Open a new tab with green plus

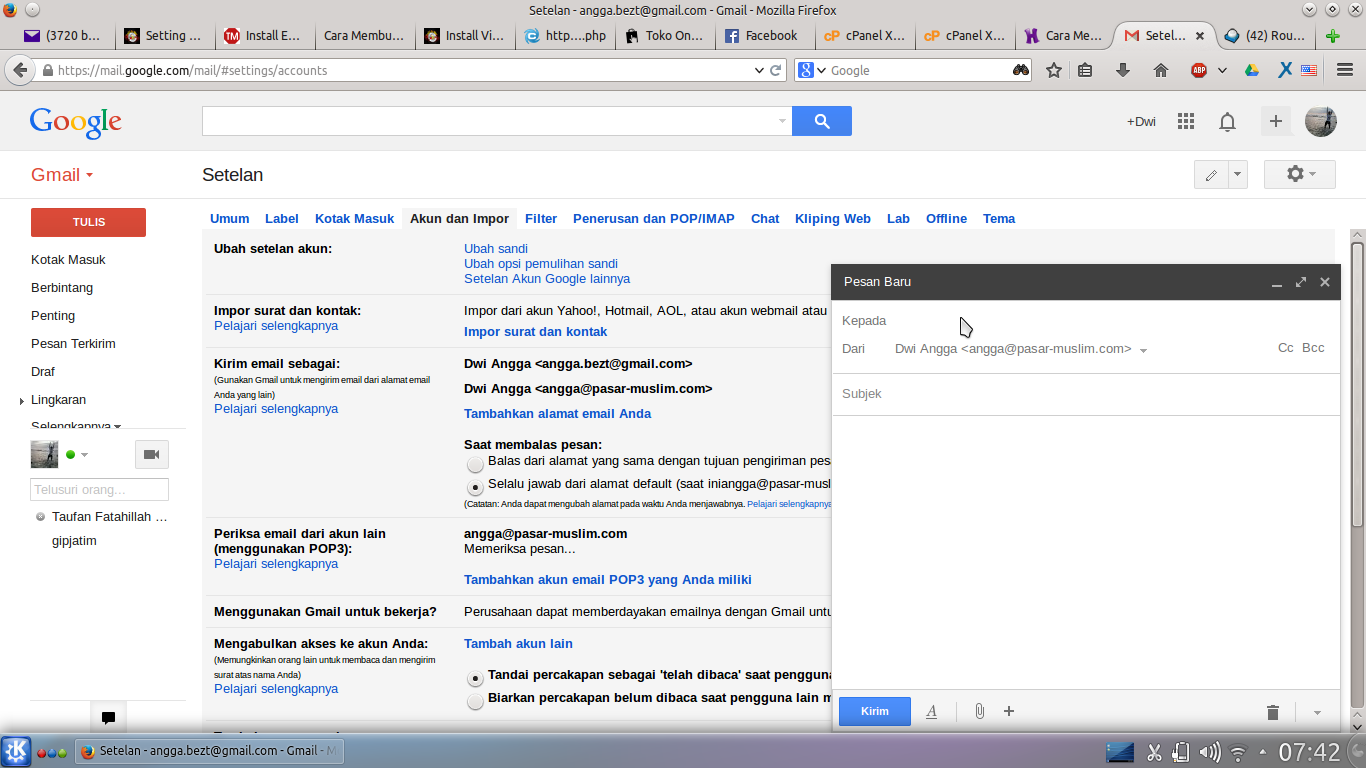(x=1332, y=36)
